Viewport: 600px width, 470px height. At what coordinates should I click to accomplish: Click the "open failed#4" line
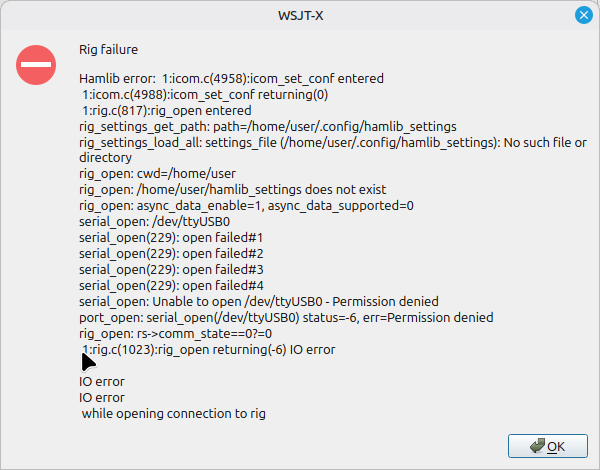click(x=170, y=285)
